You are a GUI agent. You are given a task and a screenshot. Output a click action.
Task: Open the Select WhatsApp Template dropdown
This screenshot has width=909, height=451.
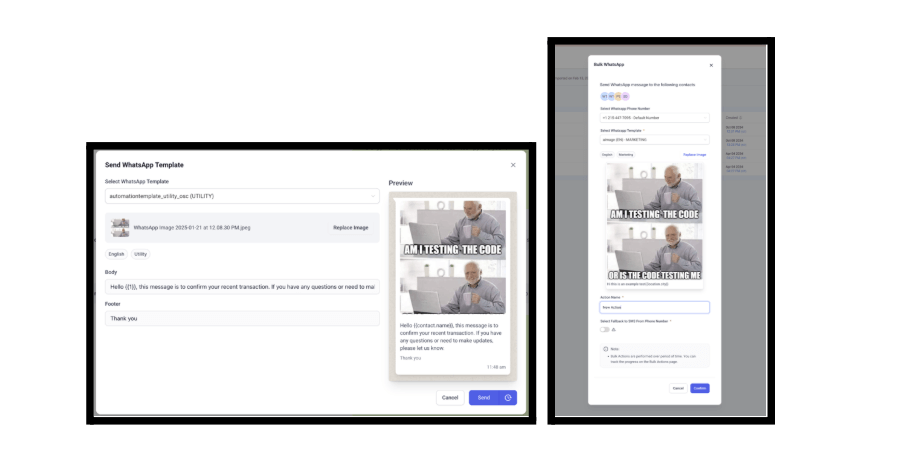[242, 196]
